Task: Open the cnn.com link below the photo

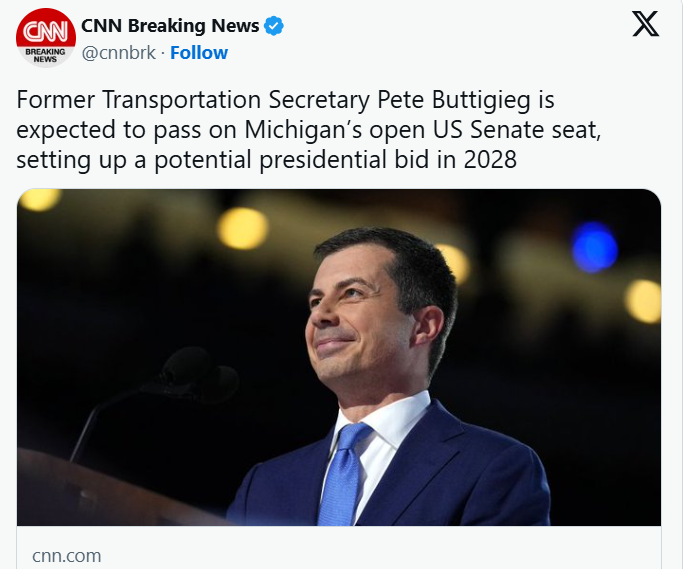Action: (66, 555)
